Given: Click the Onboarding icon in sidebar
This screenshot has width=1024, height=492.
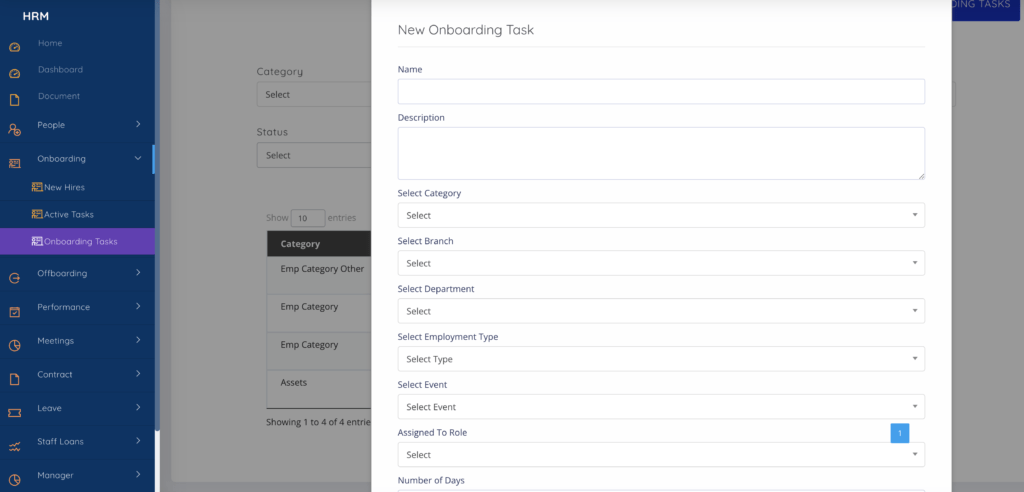Looking at the screenshot, I should 14,163.
